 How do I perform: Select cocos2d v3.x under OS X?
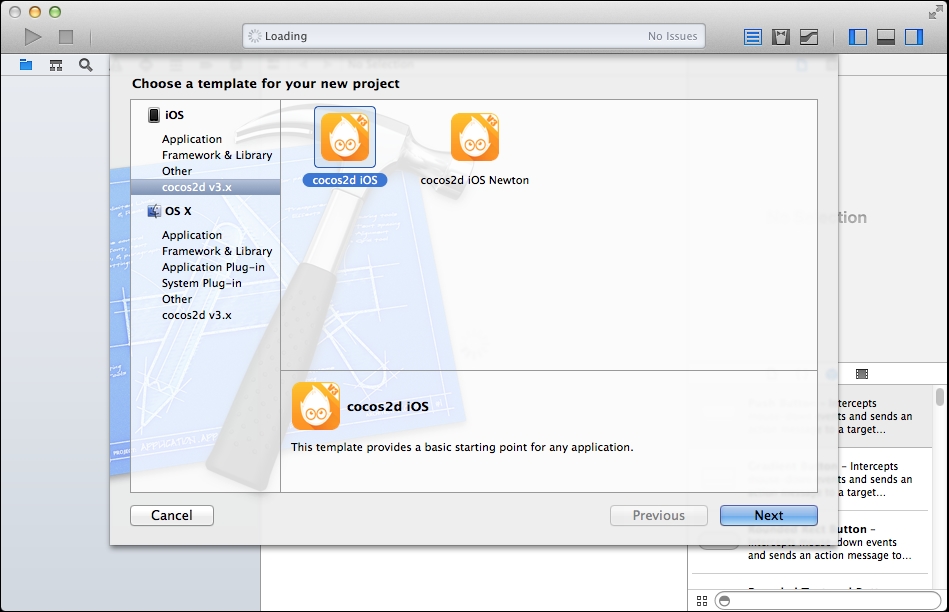(x=197, y=315)
